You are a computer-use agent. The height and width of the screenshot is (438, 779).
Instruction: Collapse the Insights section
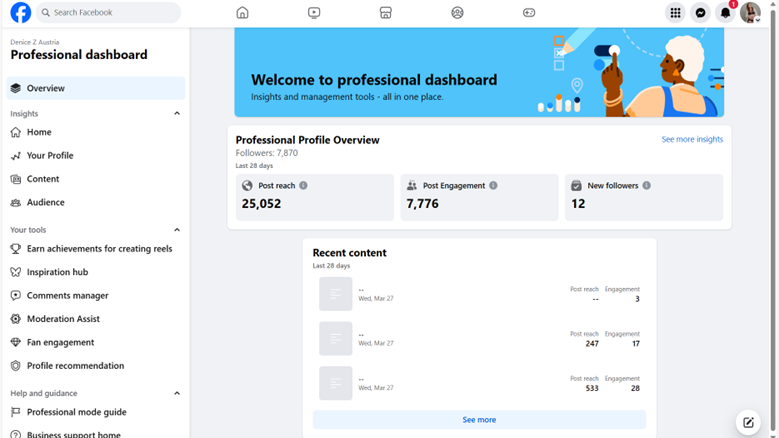click(x=177, y=114)
